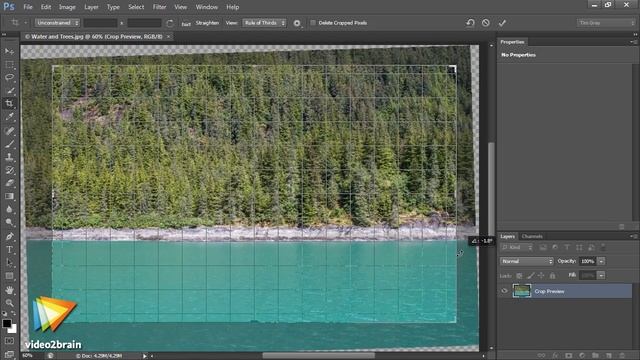Screen dimensions: 640x360
Task: Open the Unconstrained aspect ratio dropdown
Action: [x=57, y=23]
